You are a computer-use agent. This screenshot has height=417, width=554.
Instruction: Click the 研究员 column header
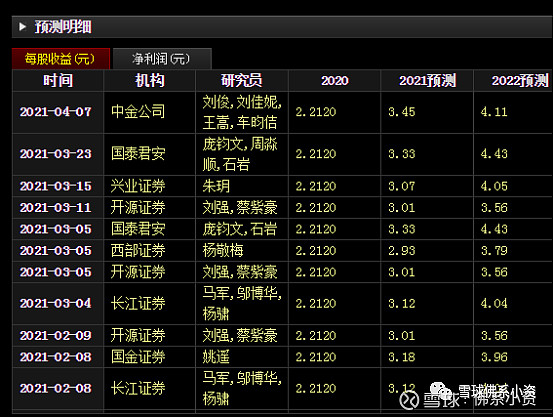coord(242,81)
